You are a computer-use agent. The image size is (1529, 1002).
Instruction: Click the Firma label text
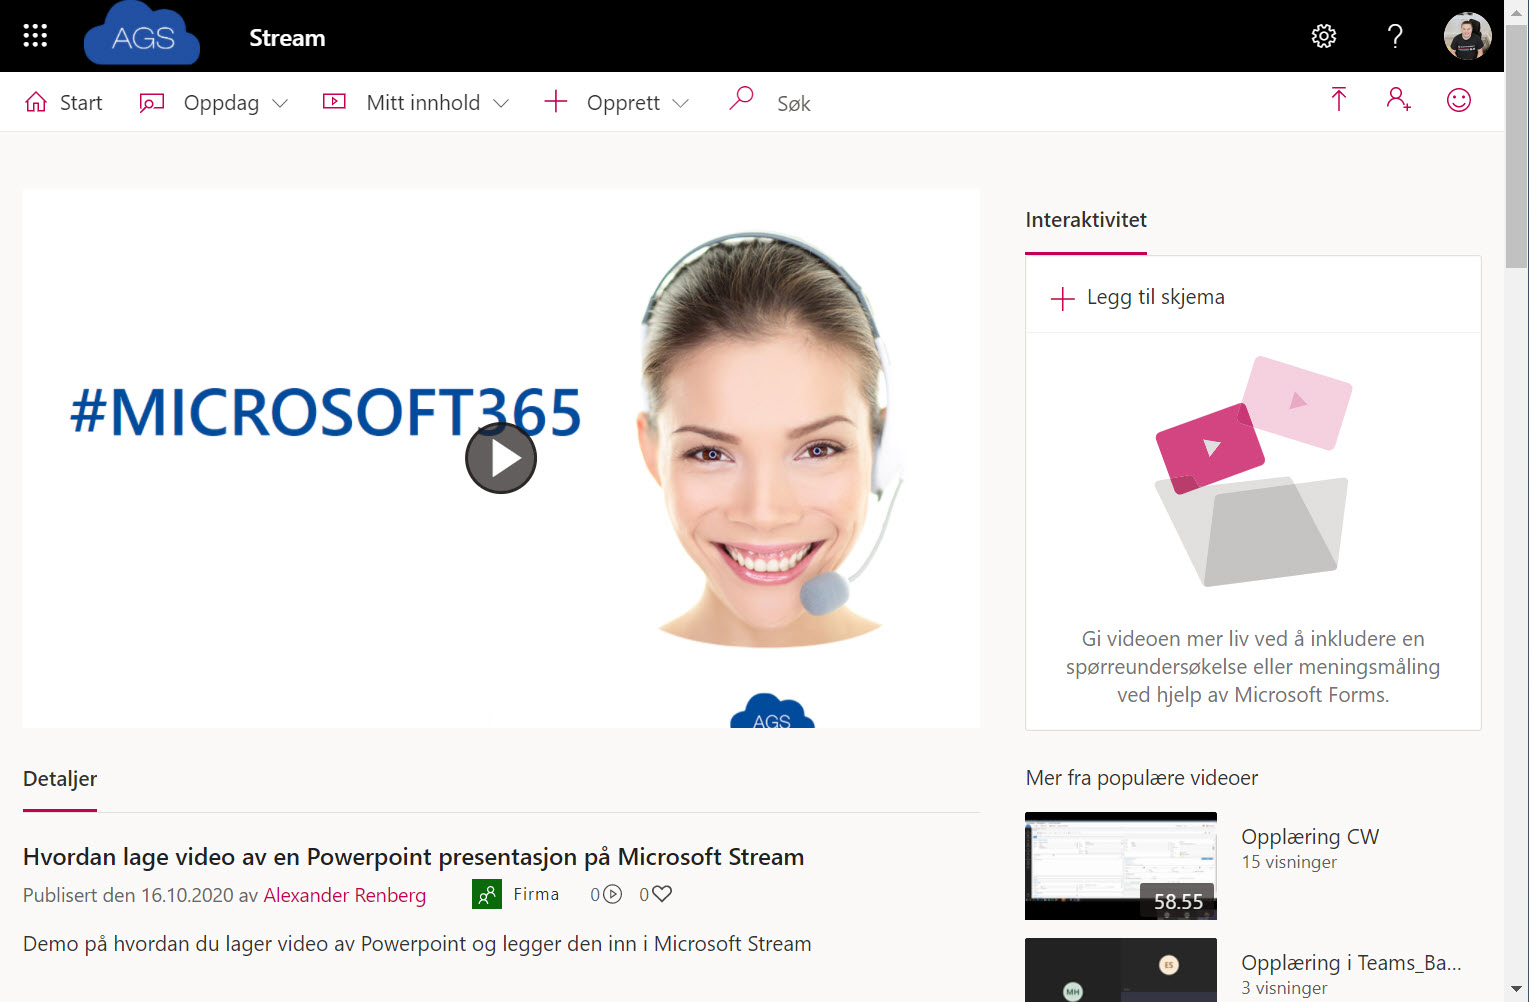pos(536,894)
